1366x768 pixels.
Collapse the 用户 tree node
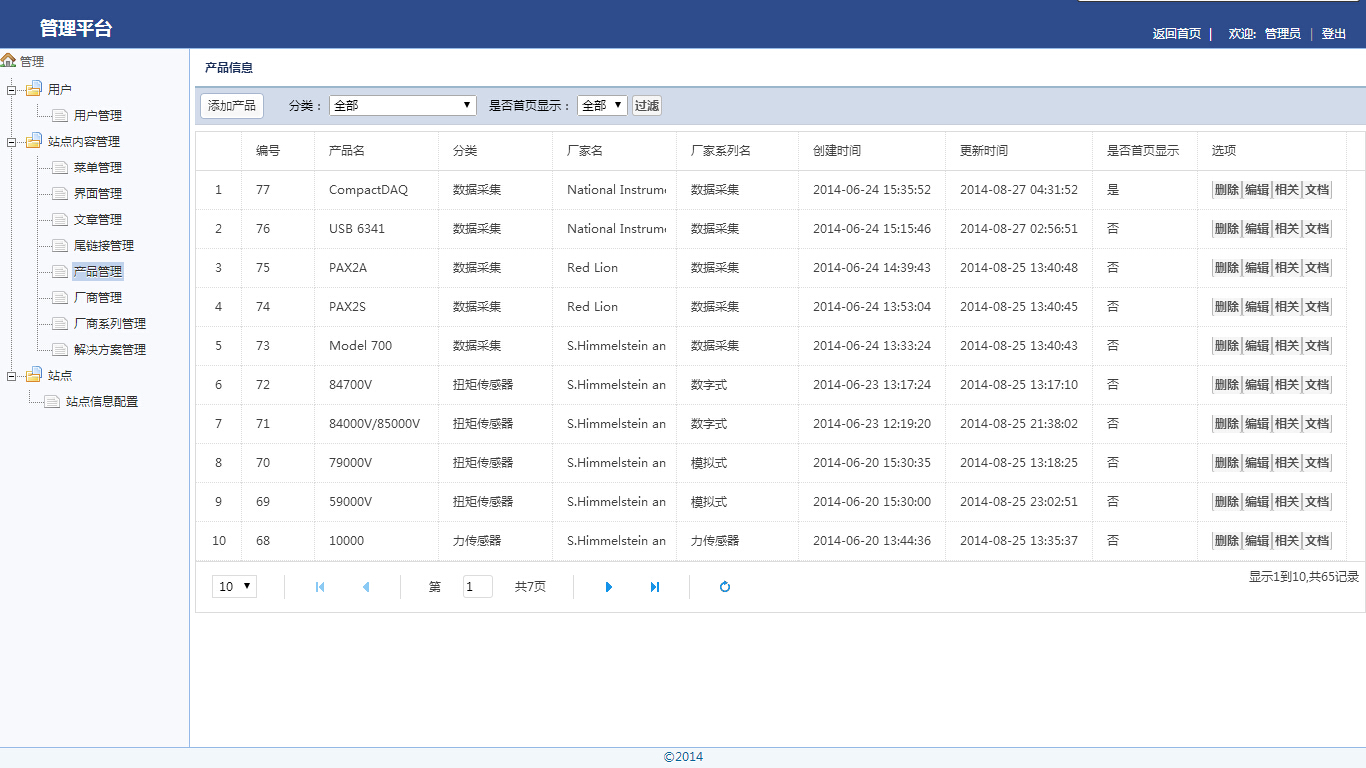pos(12,90)
